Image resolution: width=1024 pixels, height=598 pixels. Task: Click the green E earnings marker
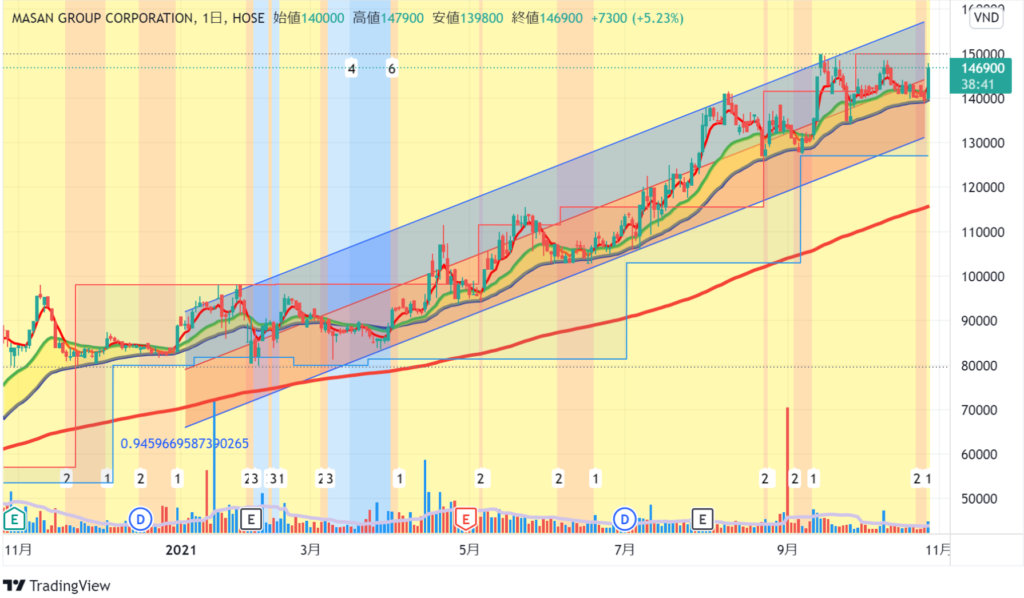pos(14,520)
